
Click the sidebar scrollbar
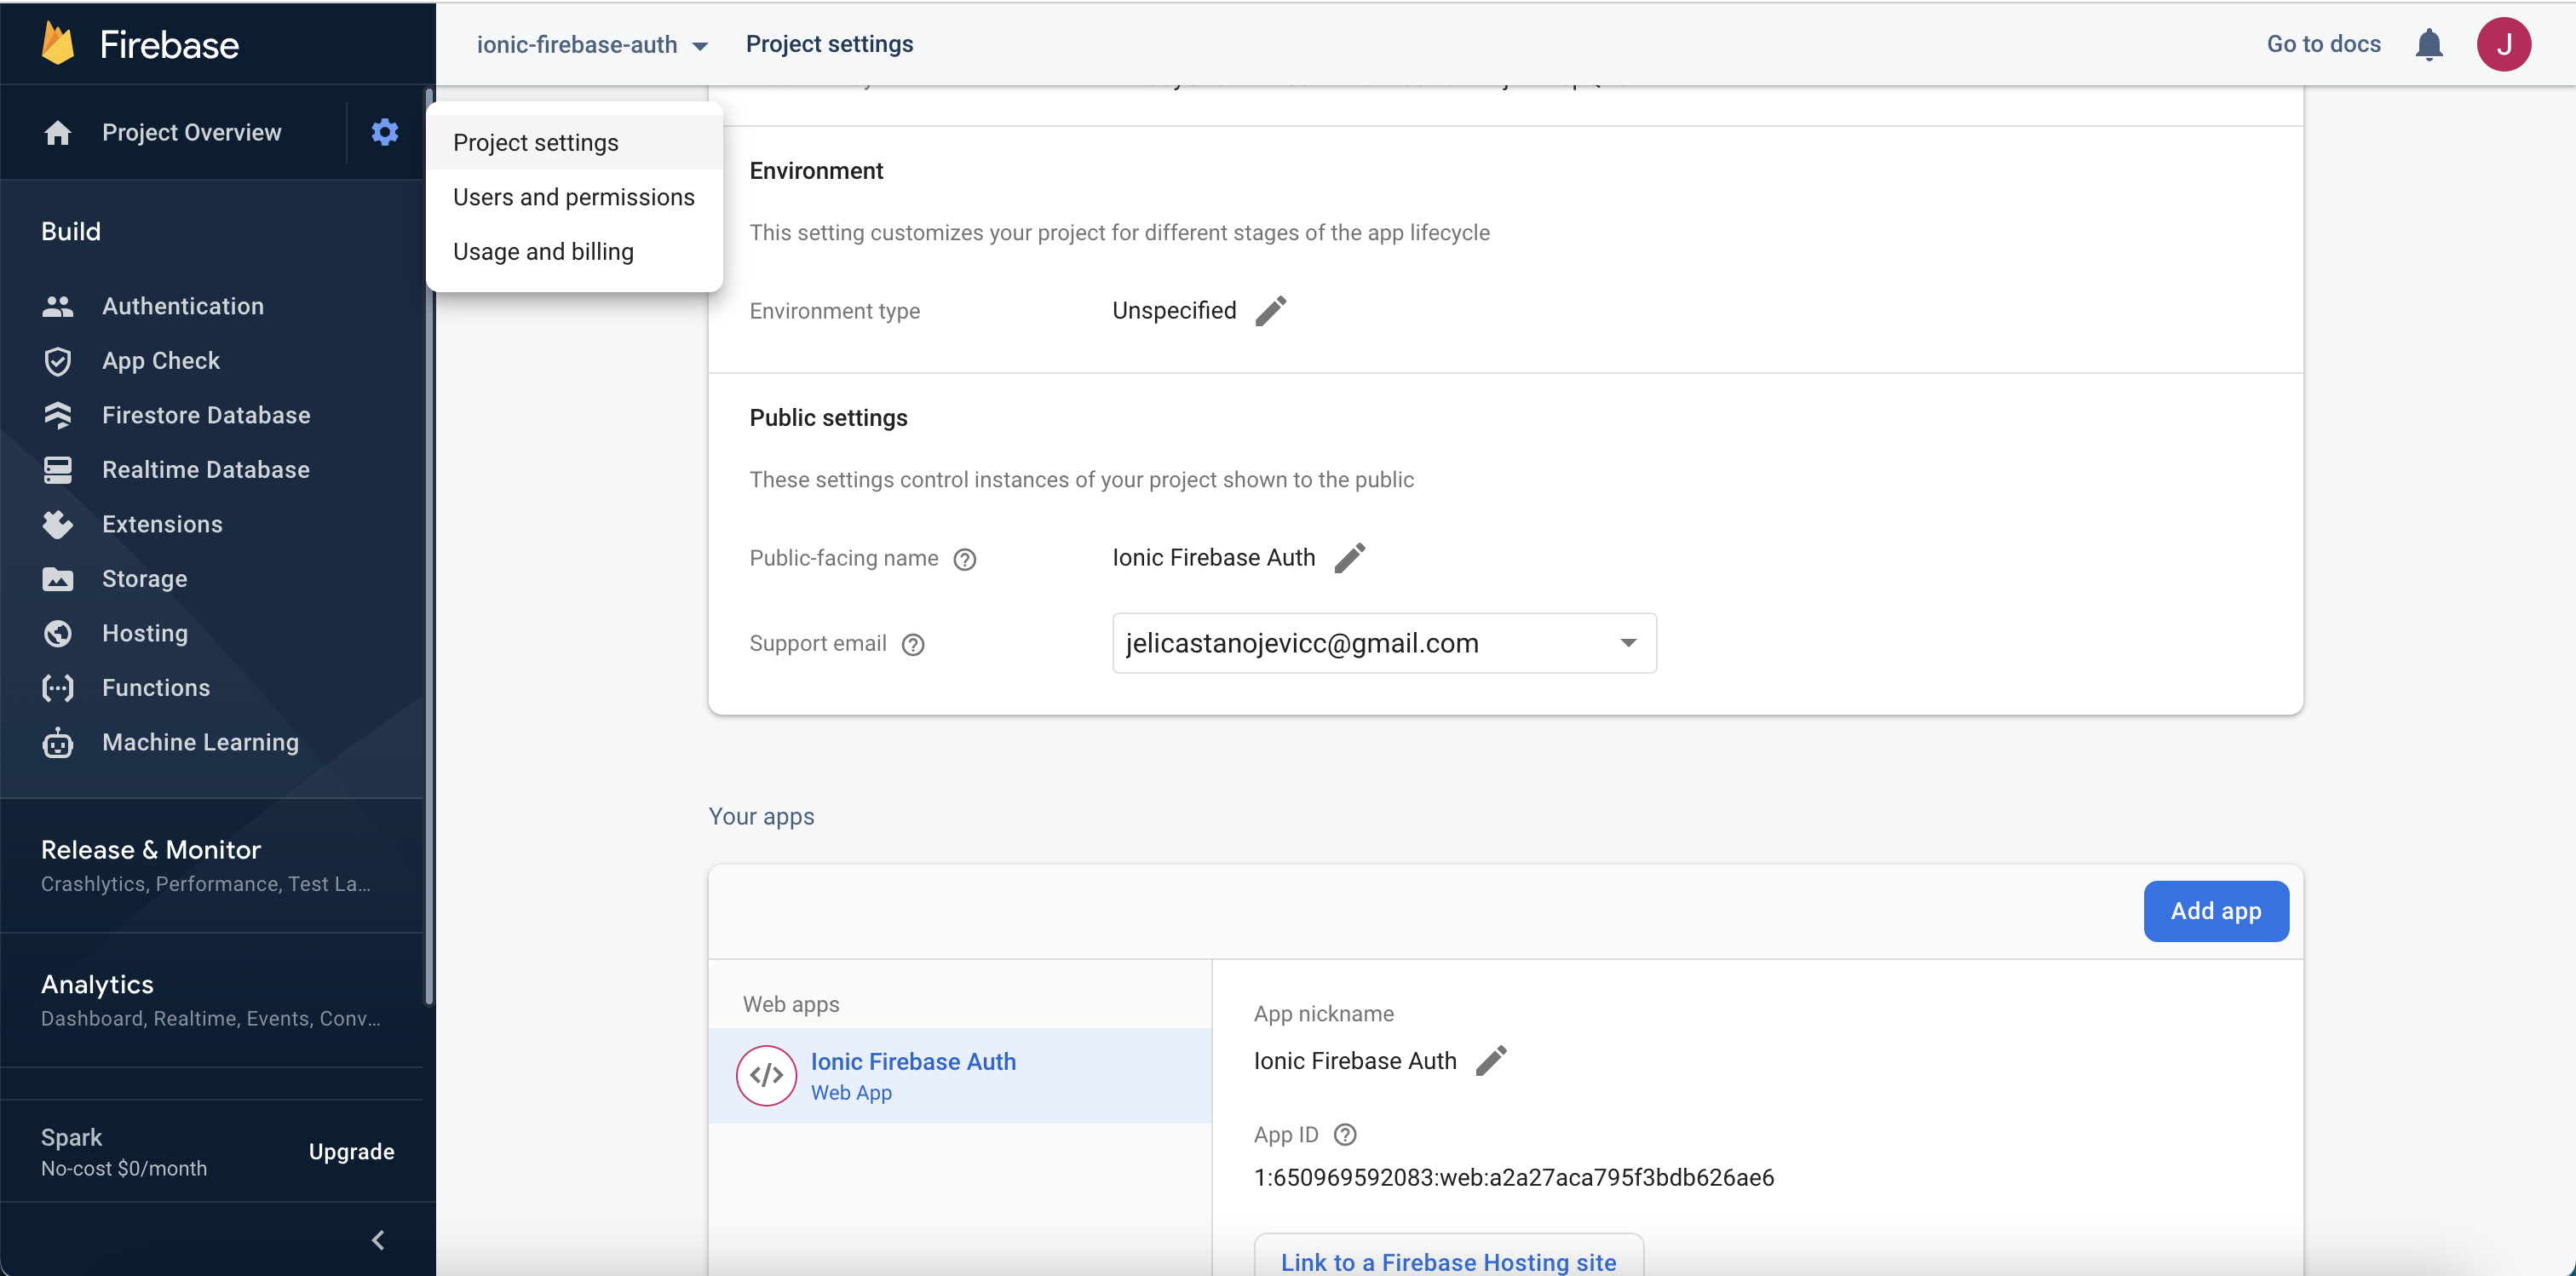[430, 545]
